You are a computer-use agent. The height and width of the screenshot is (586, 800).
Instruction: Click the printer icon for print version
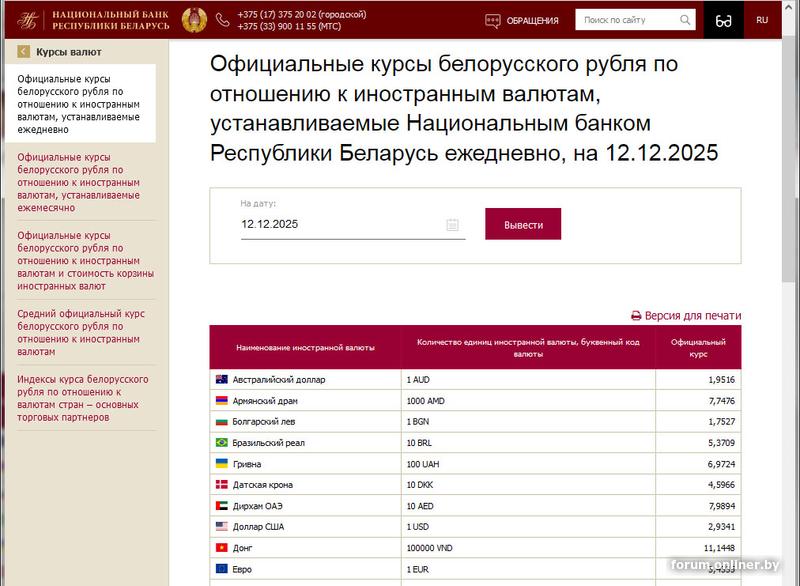click(x=636, y=316)
